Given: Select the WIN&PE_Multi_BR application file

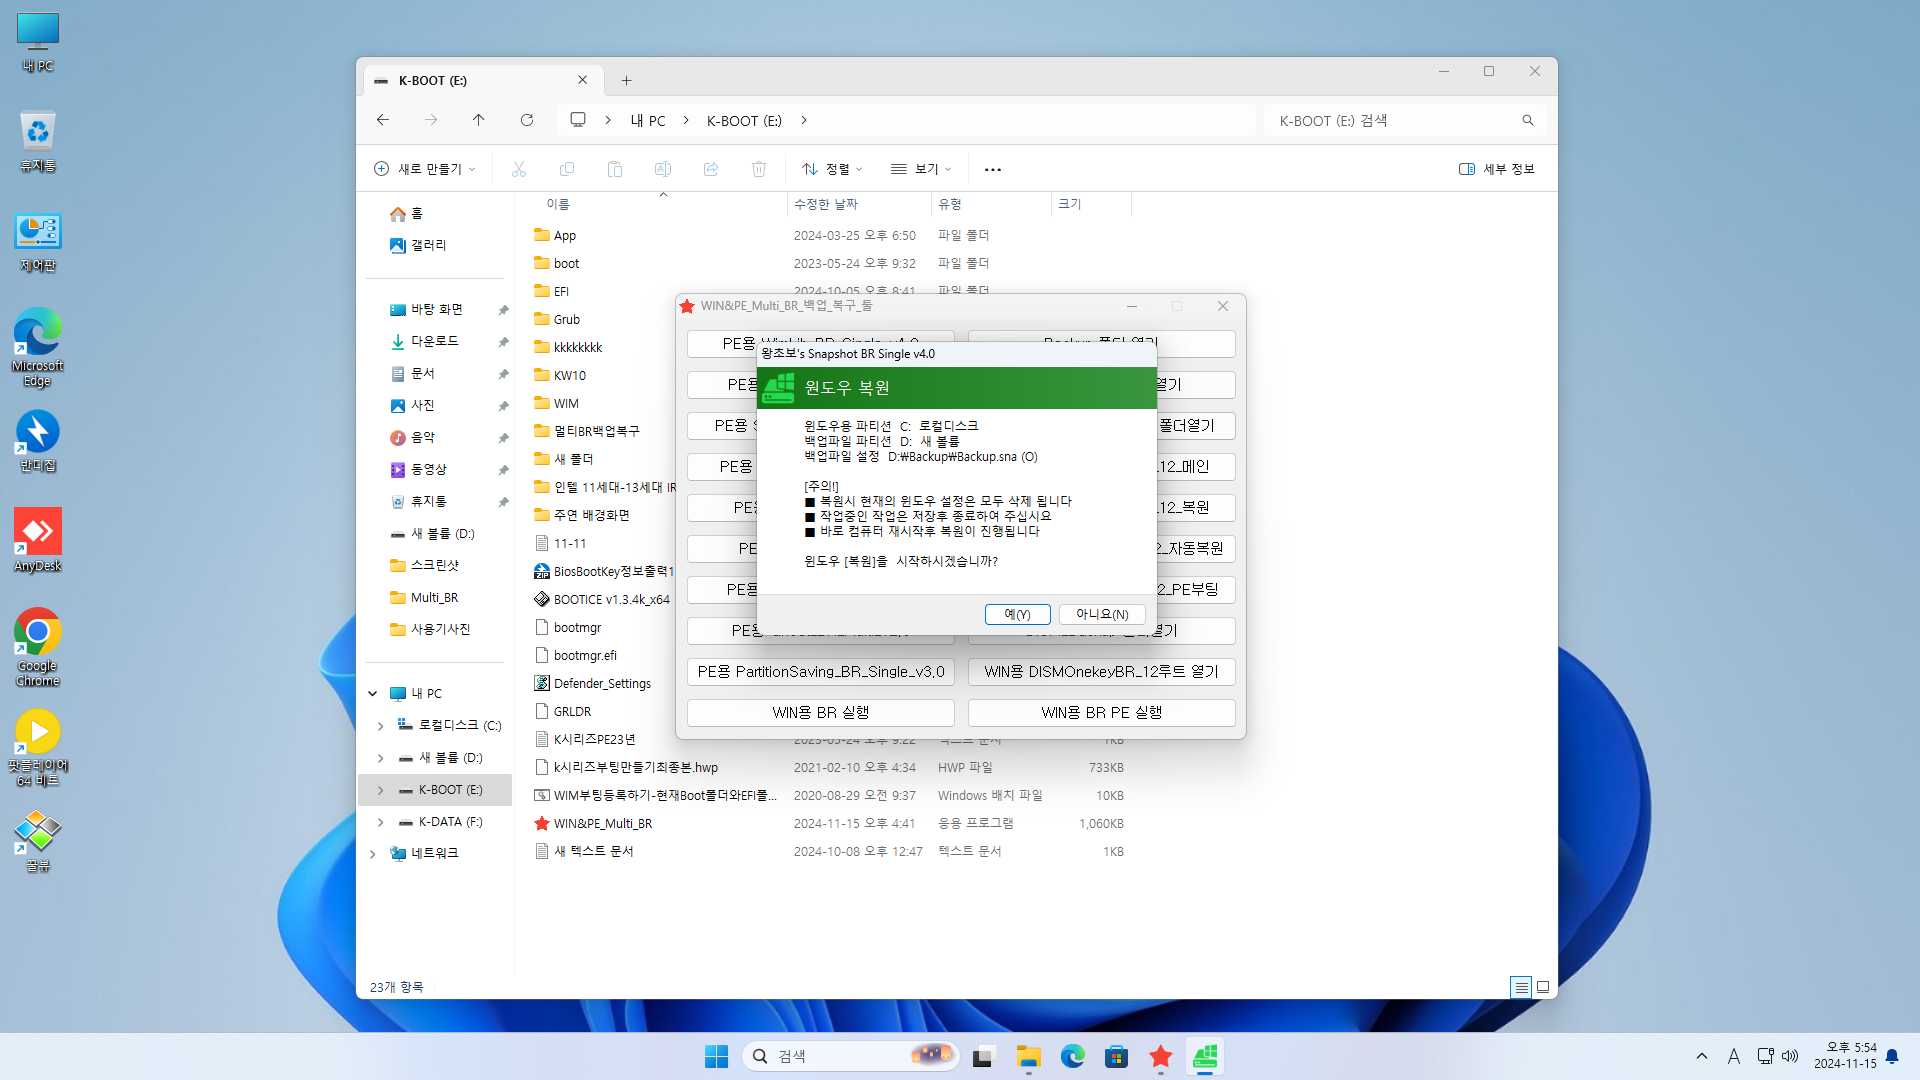Looking at the screenshot, I should pyautogui.click(x=603, y=823).
